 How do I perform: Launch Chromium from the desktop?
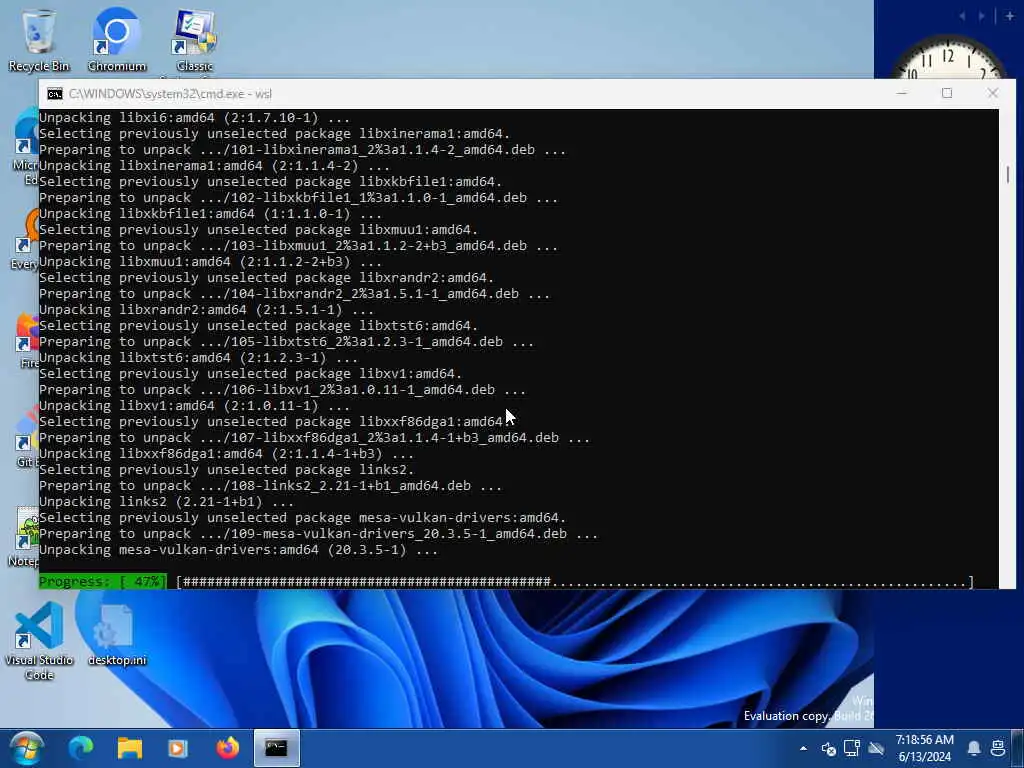117,39
